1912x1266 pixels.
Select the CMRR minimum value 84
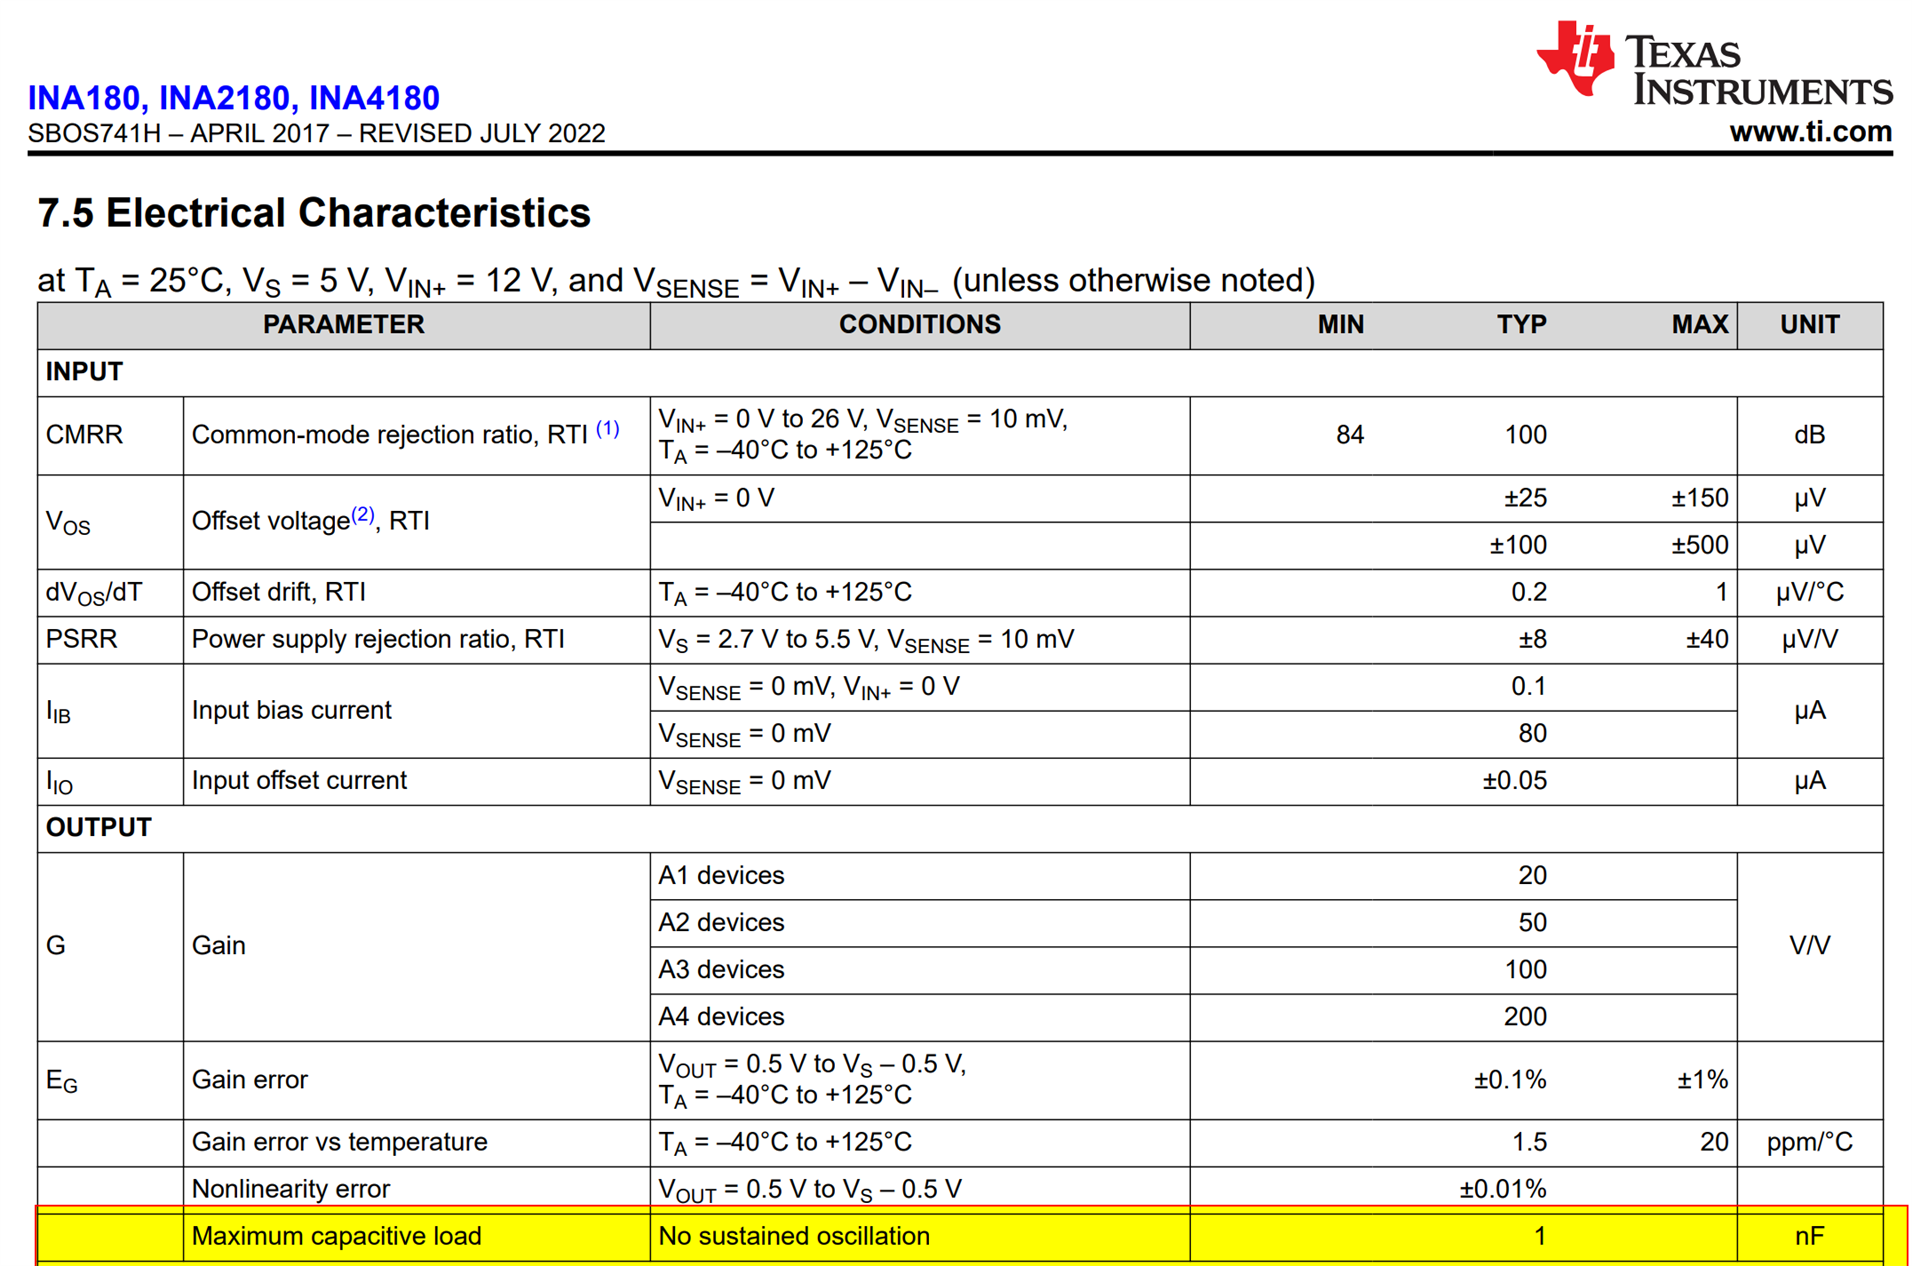coord(1350,435)
